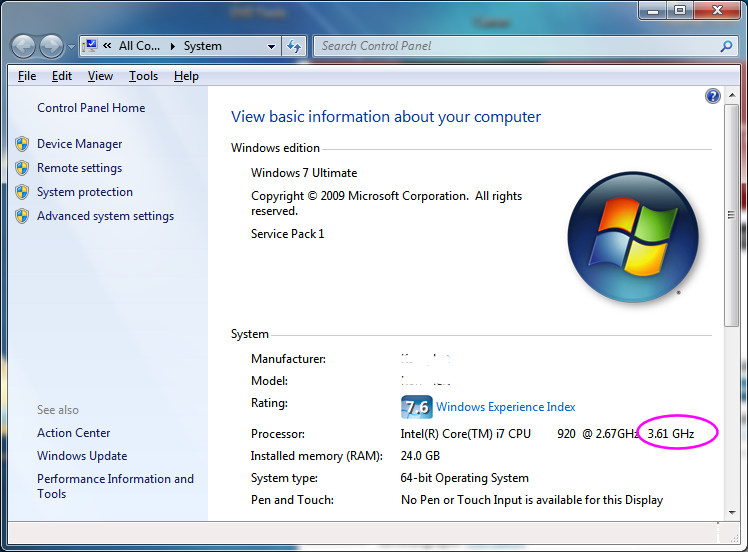Click the 7.6 rating badge

click(x=416, y=407)
